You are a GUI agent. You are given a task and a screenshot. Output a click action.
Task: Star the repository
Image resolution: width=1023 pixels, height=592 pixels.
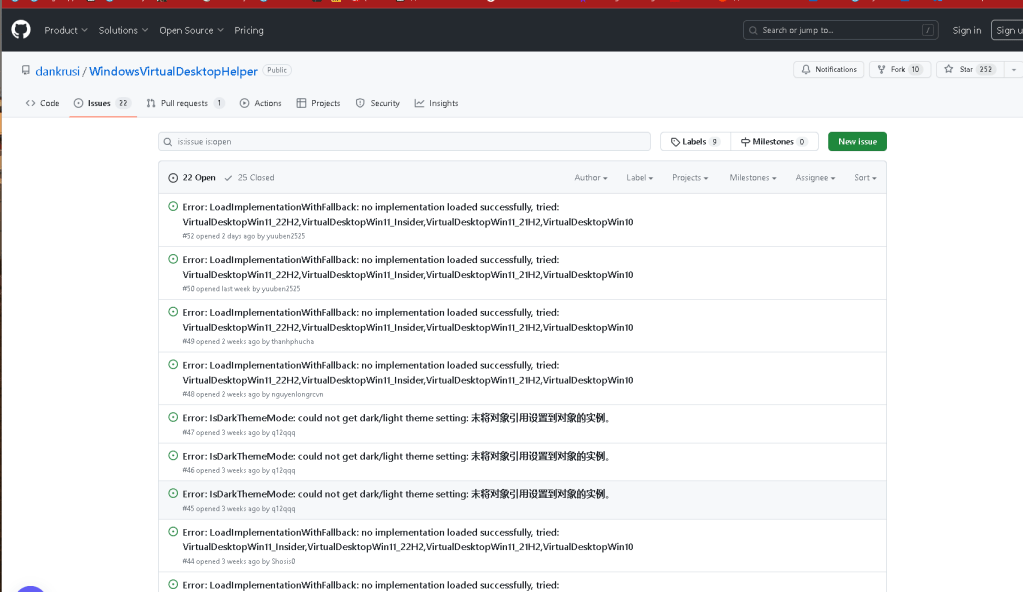tap(969, 69)
